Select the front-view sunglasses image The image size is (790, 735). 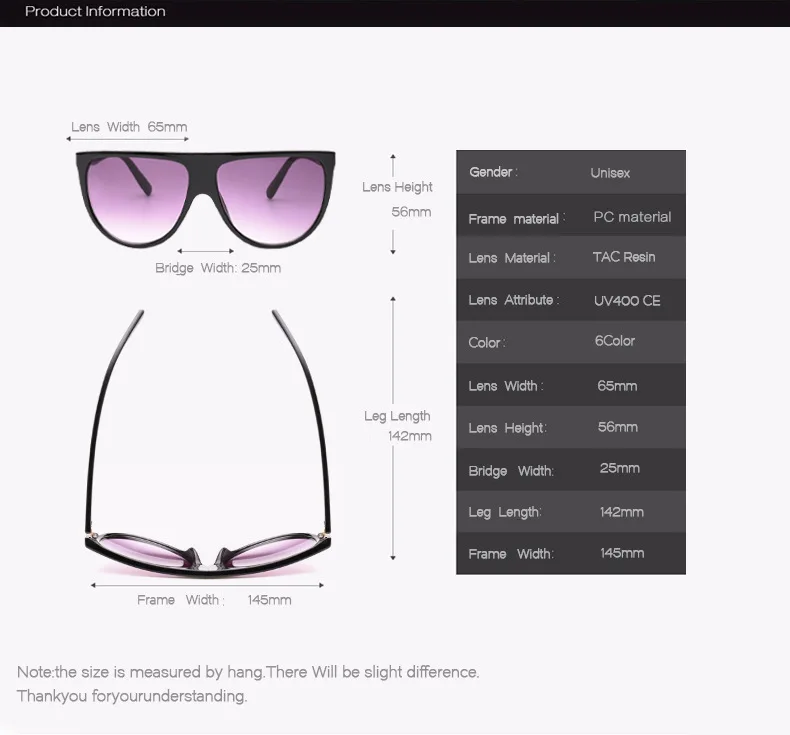(x=206, y=199)
